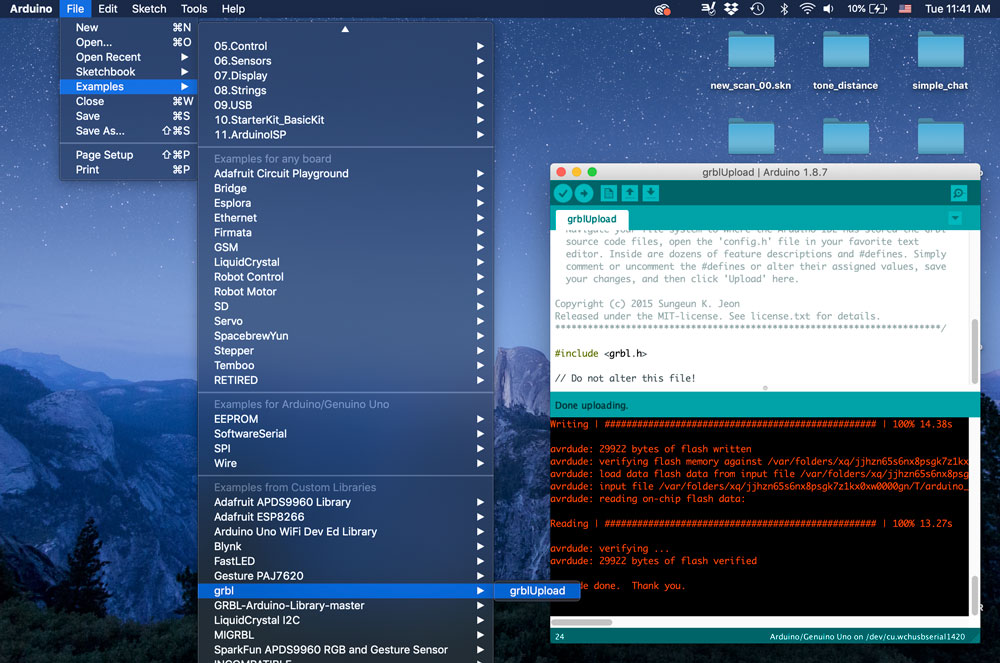
Task: Click the Arduino application menu
Action: tap(31, 9)
